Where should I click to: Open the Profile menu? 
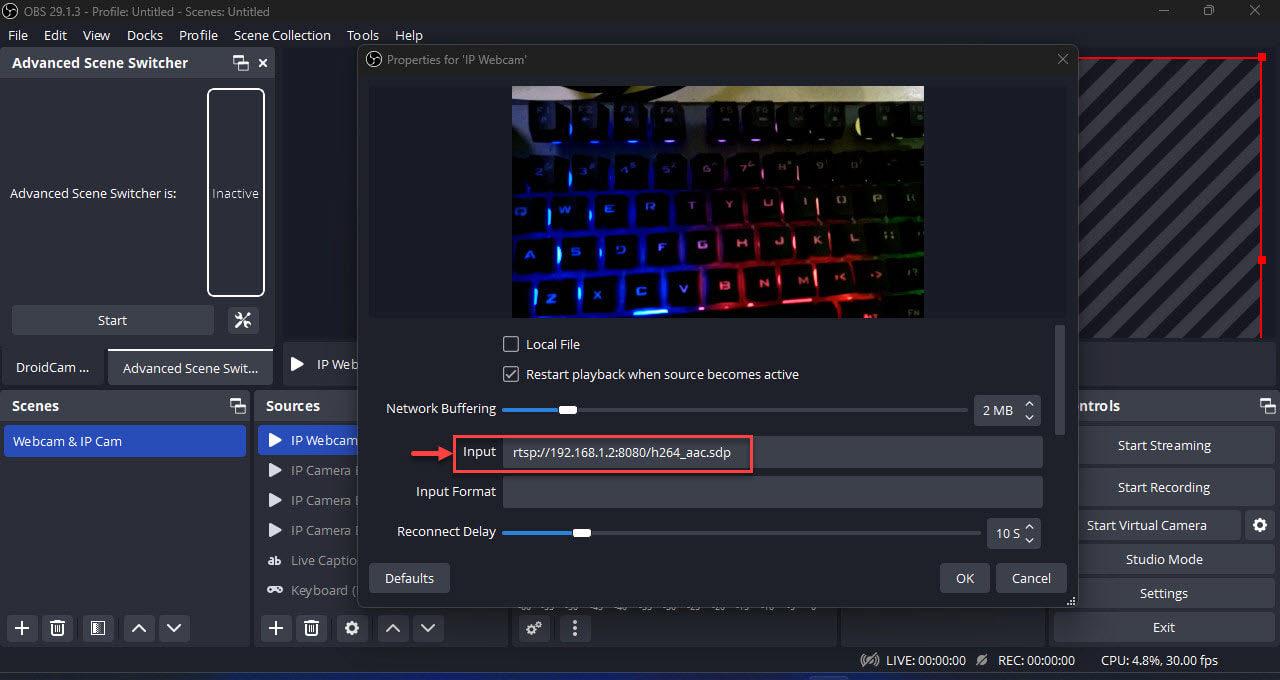tap(199, 35)
